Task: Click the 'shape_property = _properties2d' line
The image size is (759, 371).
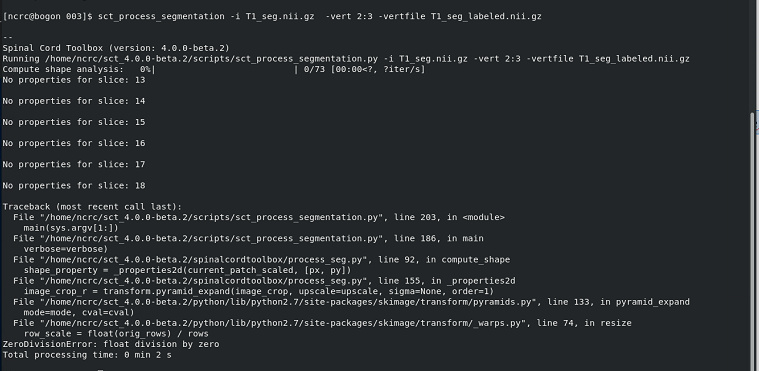Action: pos(187,270)
